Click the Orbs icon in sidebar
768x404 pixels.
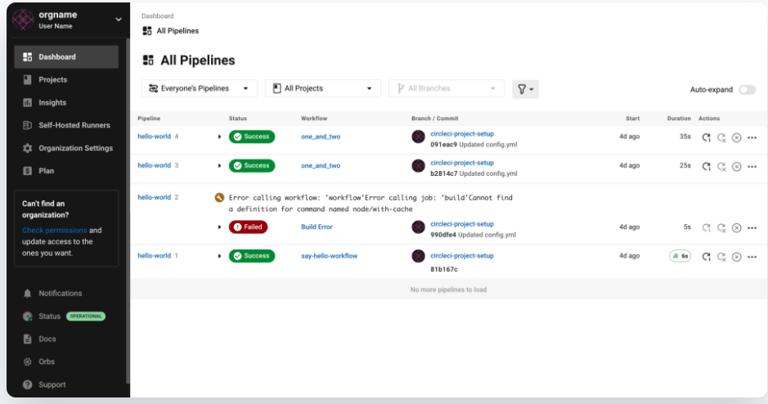(27, 361)
